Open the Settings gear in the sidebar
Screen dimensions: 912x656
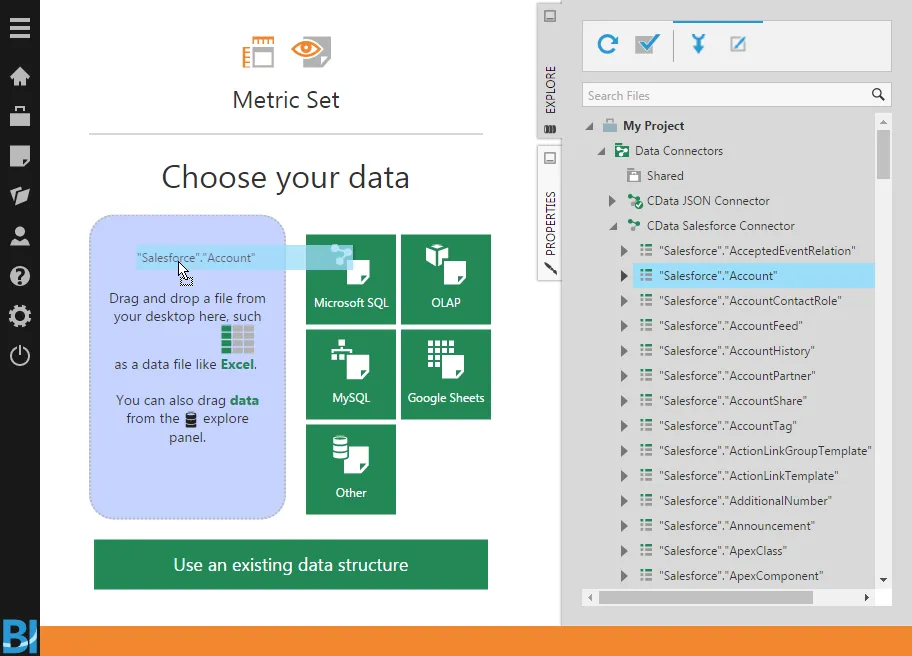click(21, 315)
